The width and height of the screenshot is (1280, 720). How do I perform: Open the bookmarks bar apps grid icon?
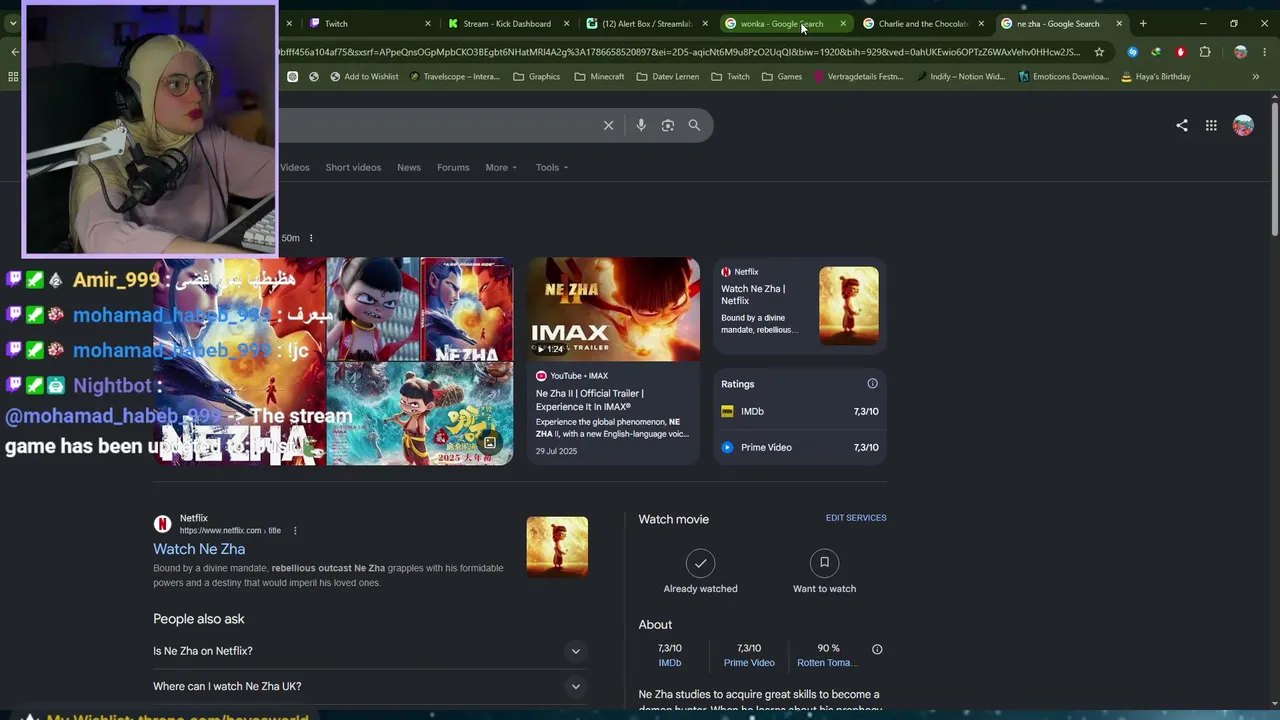click(x=13, y=77)
